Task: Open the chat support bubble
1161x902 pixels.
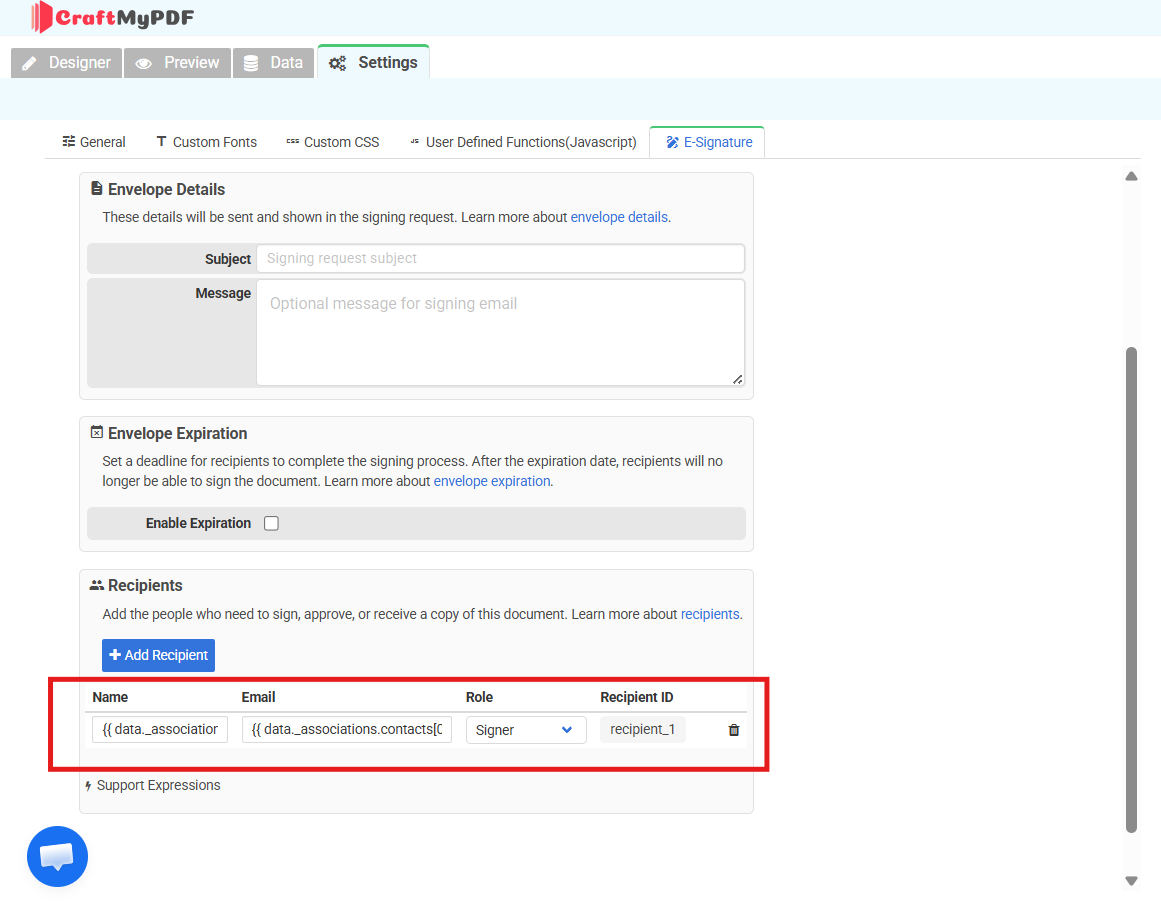Action: [x=58, y=856]
